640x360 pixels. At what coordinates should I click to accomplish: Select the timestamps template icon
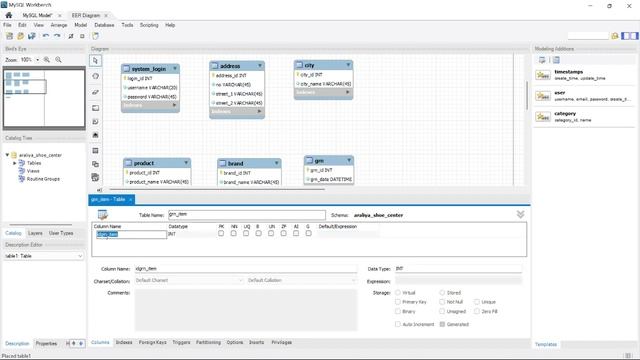point(543,75)
